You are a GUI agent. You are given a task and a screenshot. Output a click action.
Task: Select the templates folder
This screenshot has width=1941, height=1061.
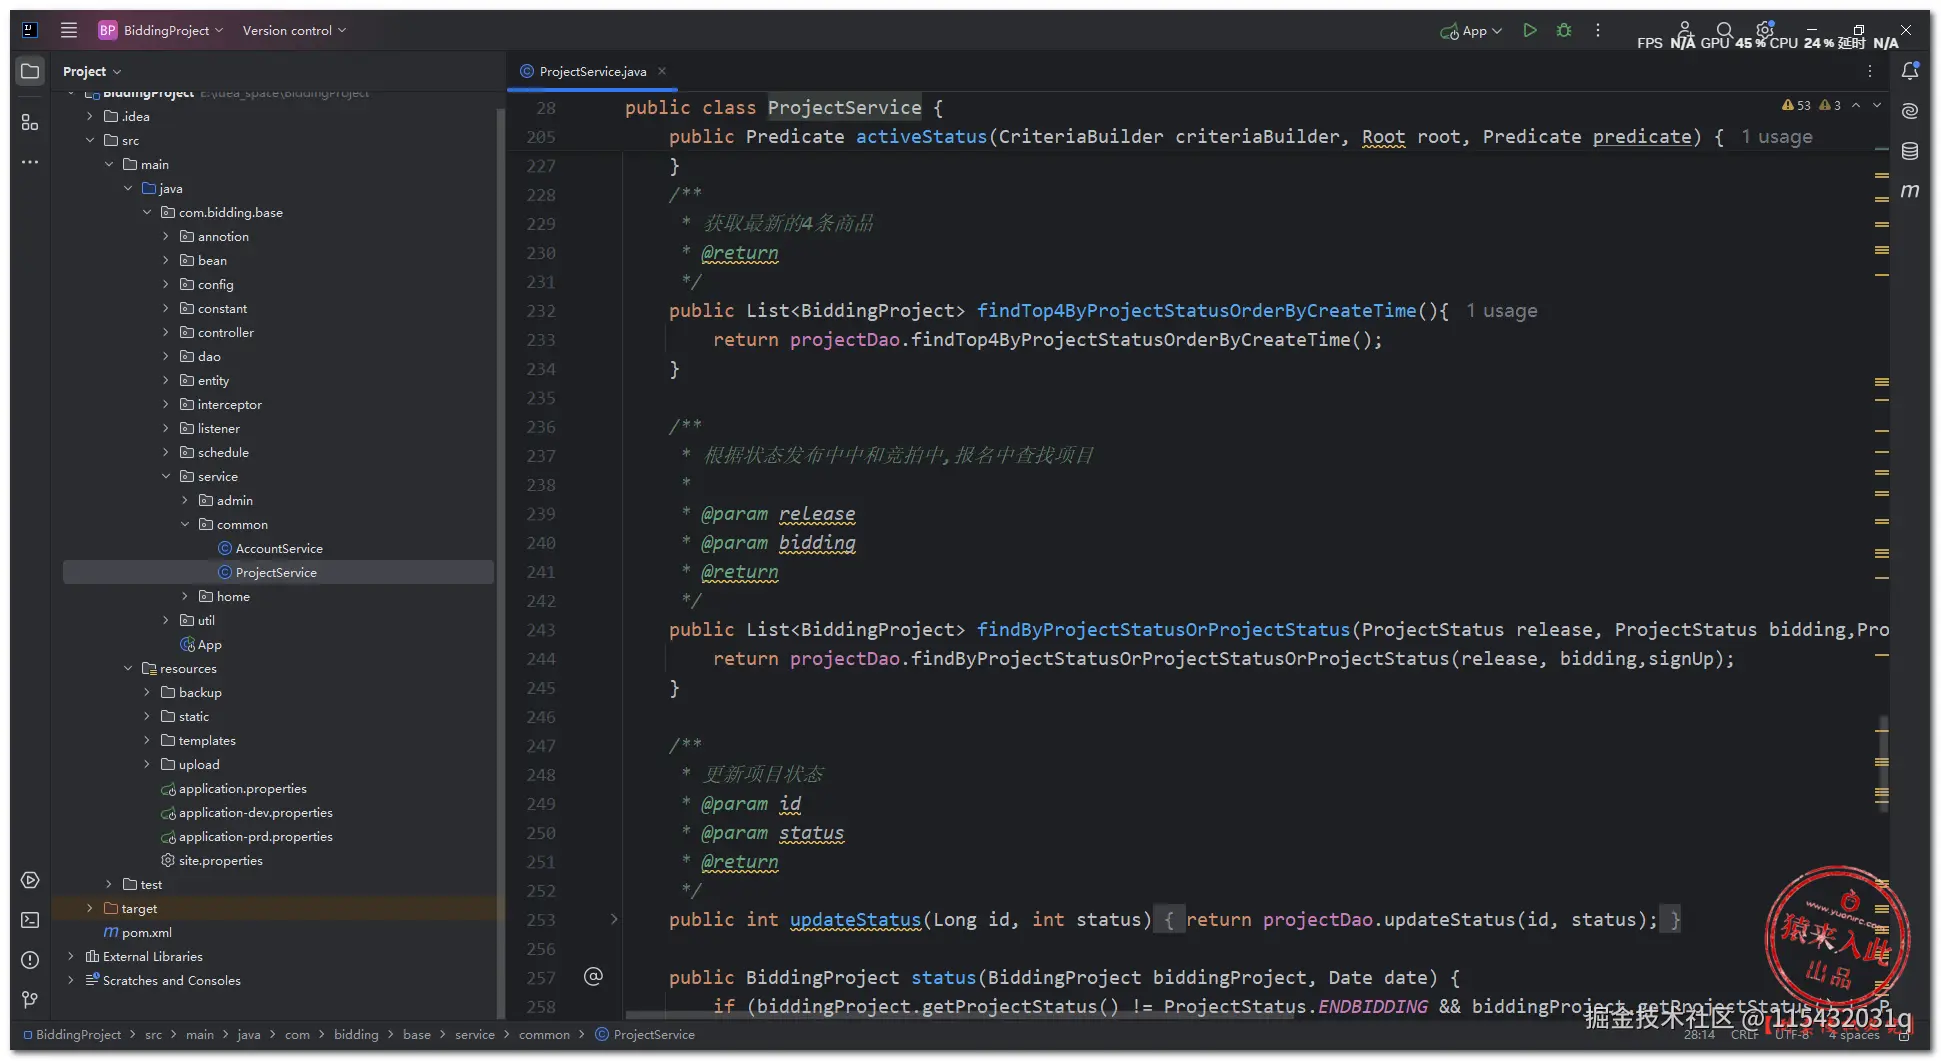point(198,740)
